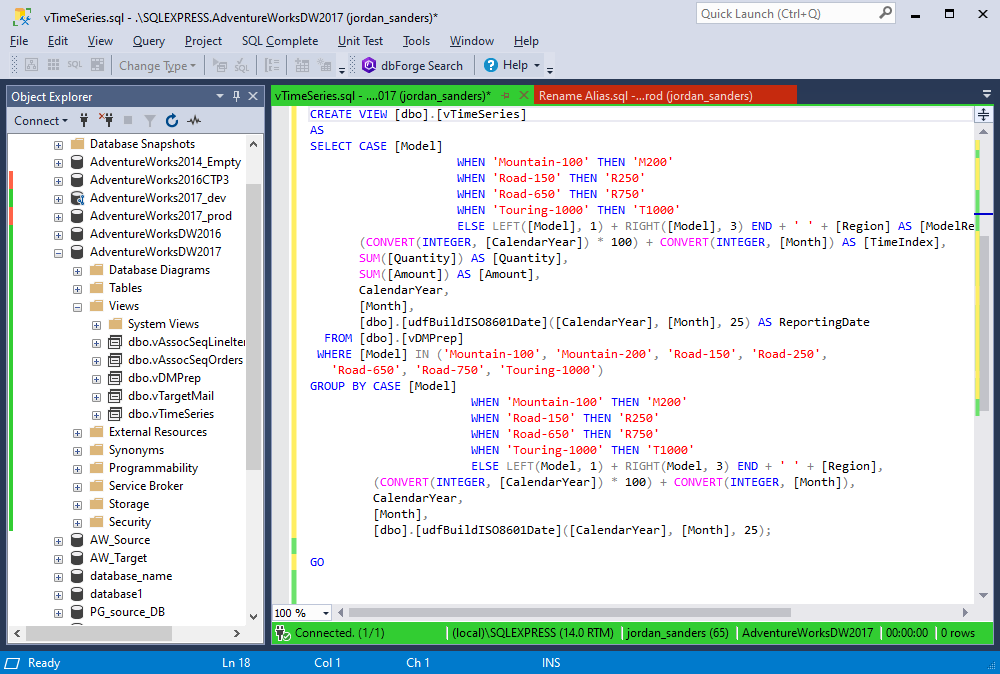
Task: Select the PG_source_DB database
Action: point(127,612)
